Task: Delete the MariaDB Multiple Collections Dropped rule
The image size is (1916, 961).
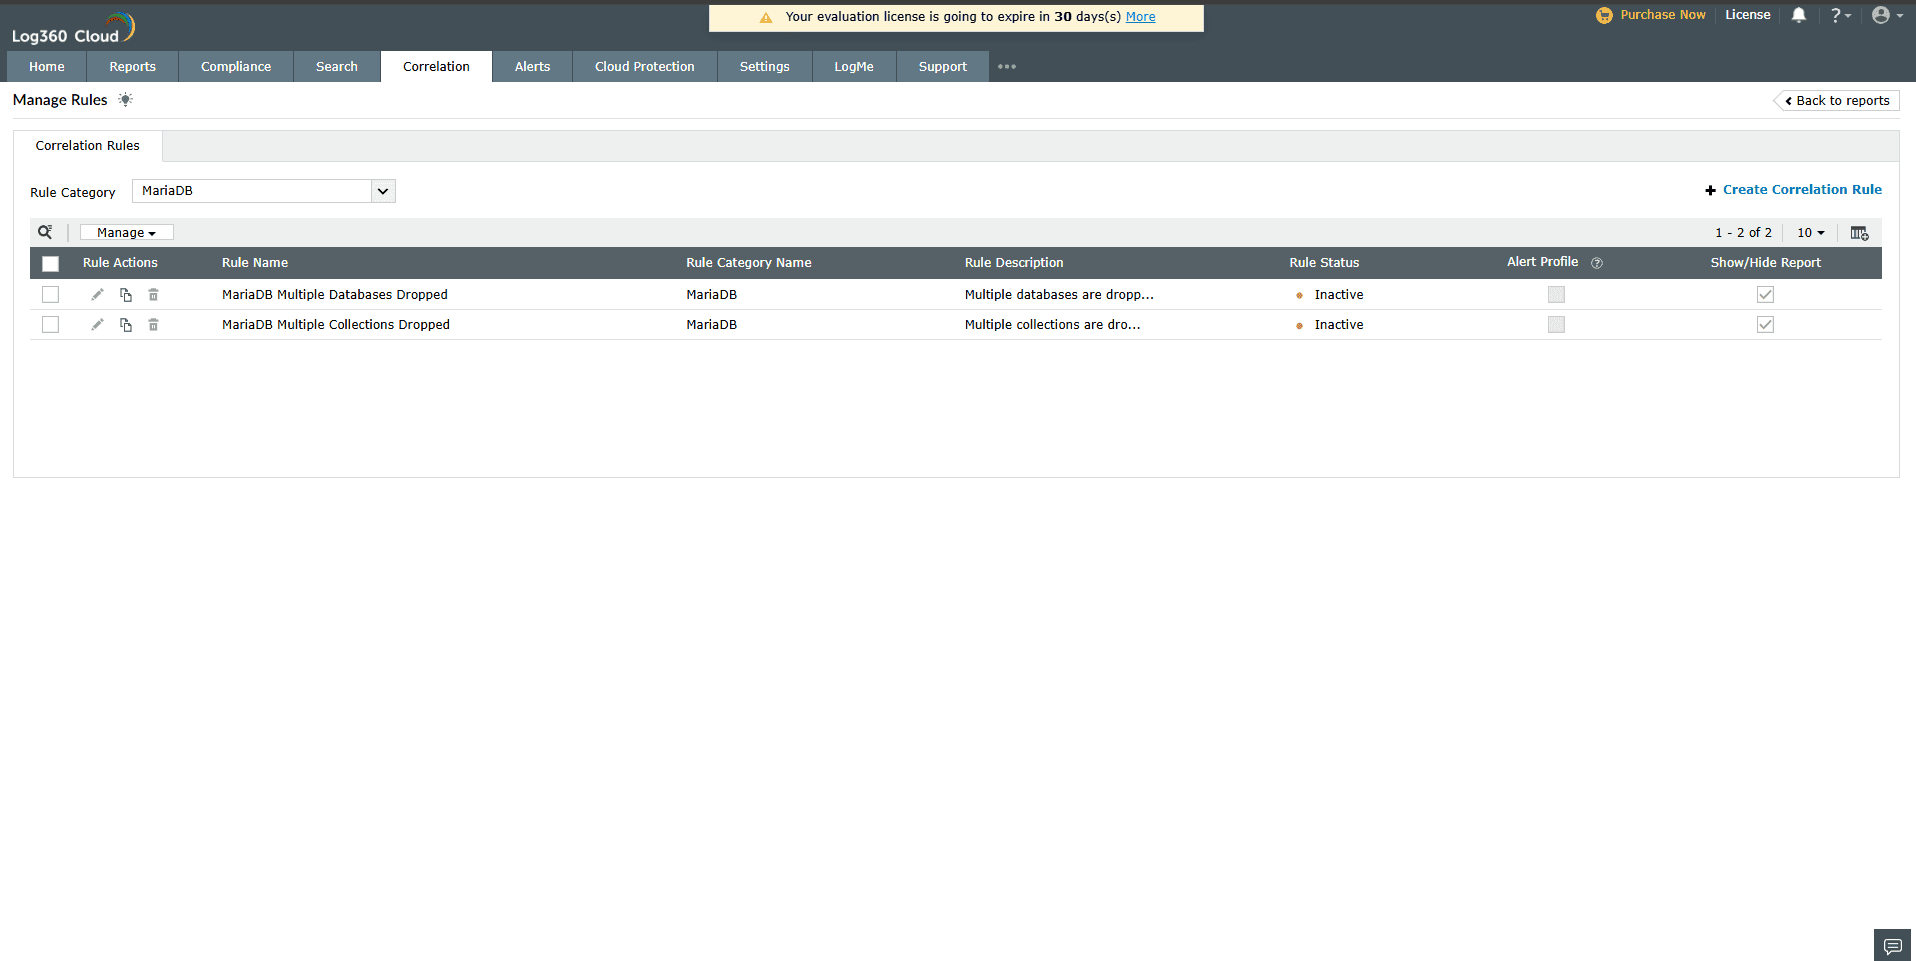Action: pyautogui.click(x=153, y=325)
